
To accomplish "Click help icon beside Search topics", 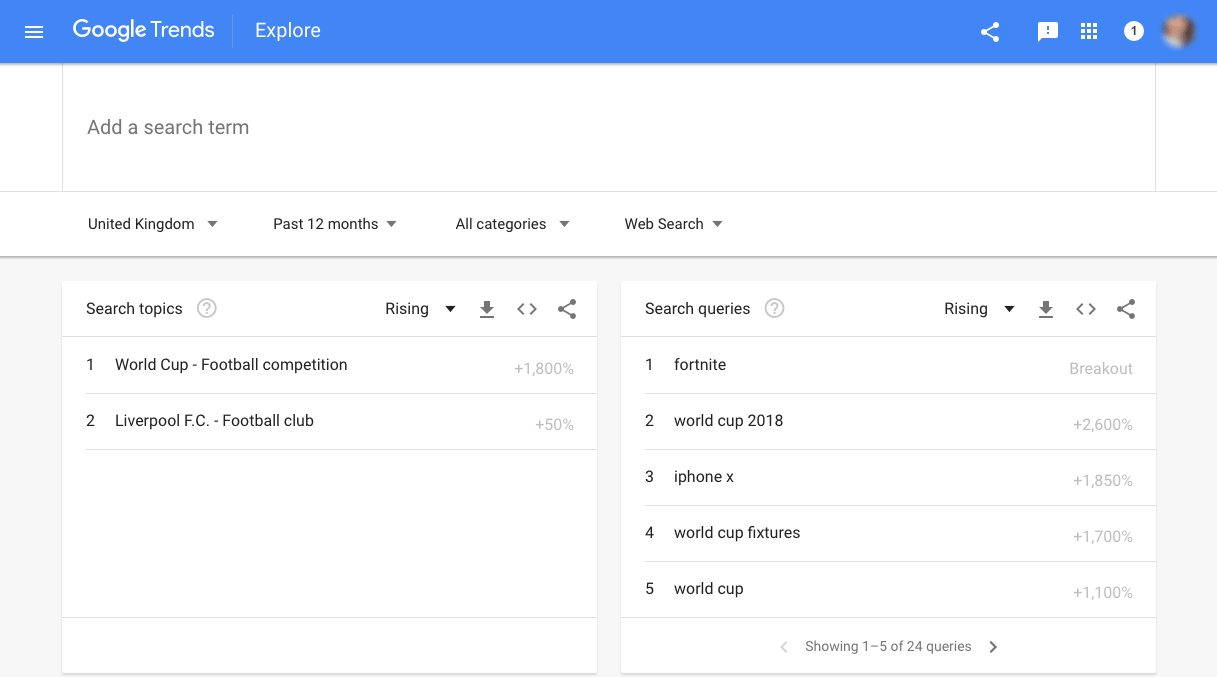I will [x=207, y=308].
